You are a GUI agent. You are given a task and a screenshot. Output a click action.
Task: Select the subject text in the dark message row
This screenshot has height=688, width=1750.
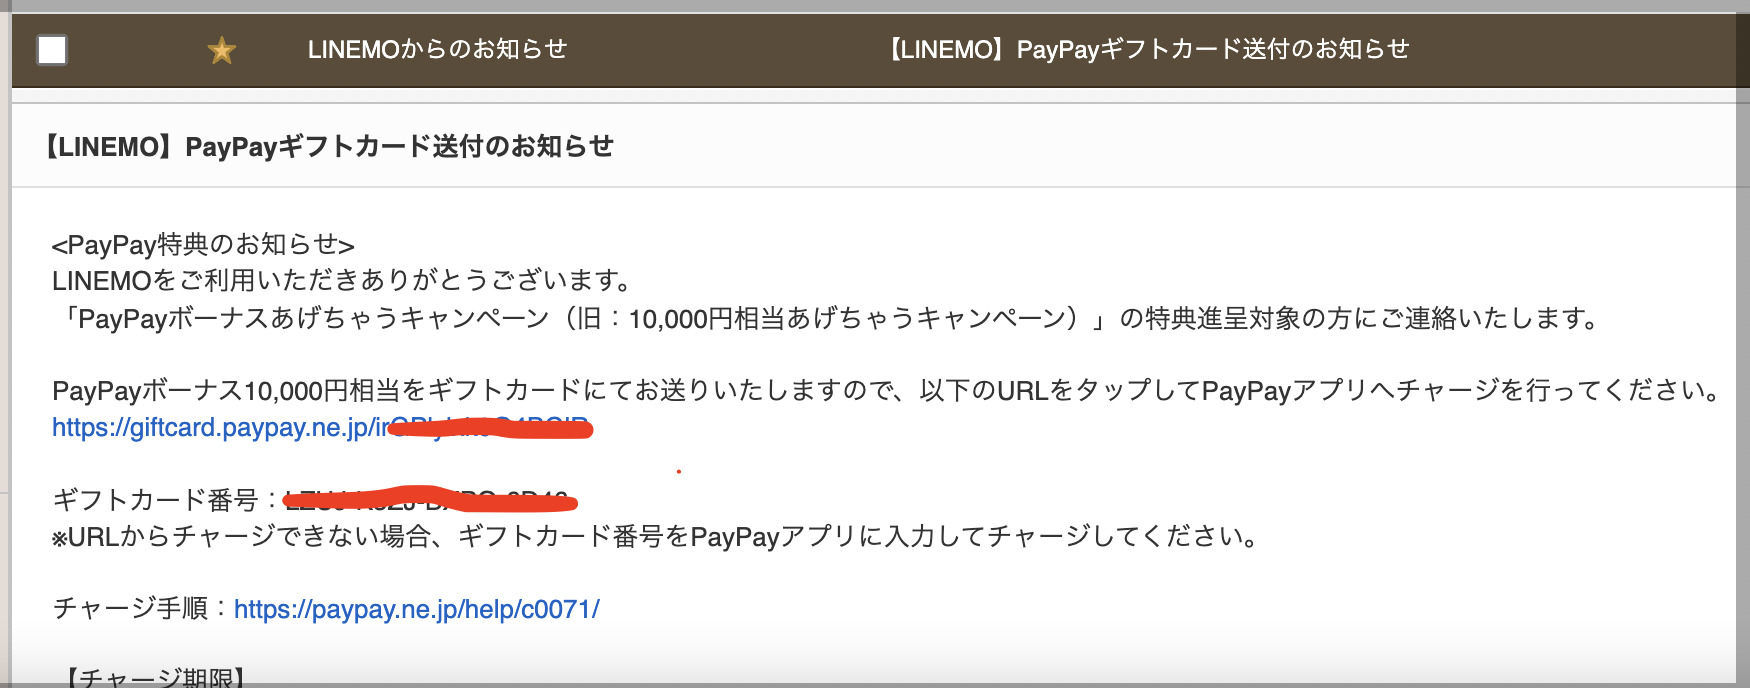pyautogui.click(x=1149, y=49)
